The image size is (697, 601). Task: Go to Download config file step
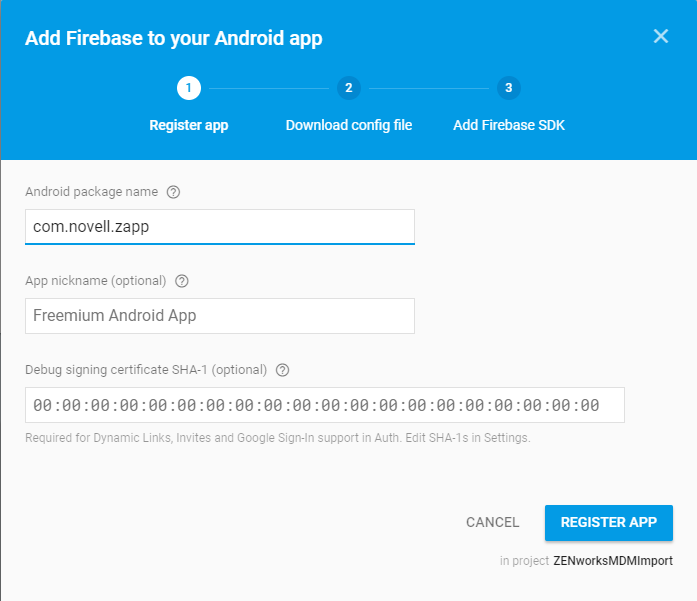348,125
